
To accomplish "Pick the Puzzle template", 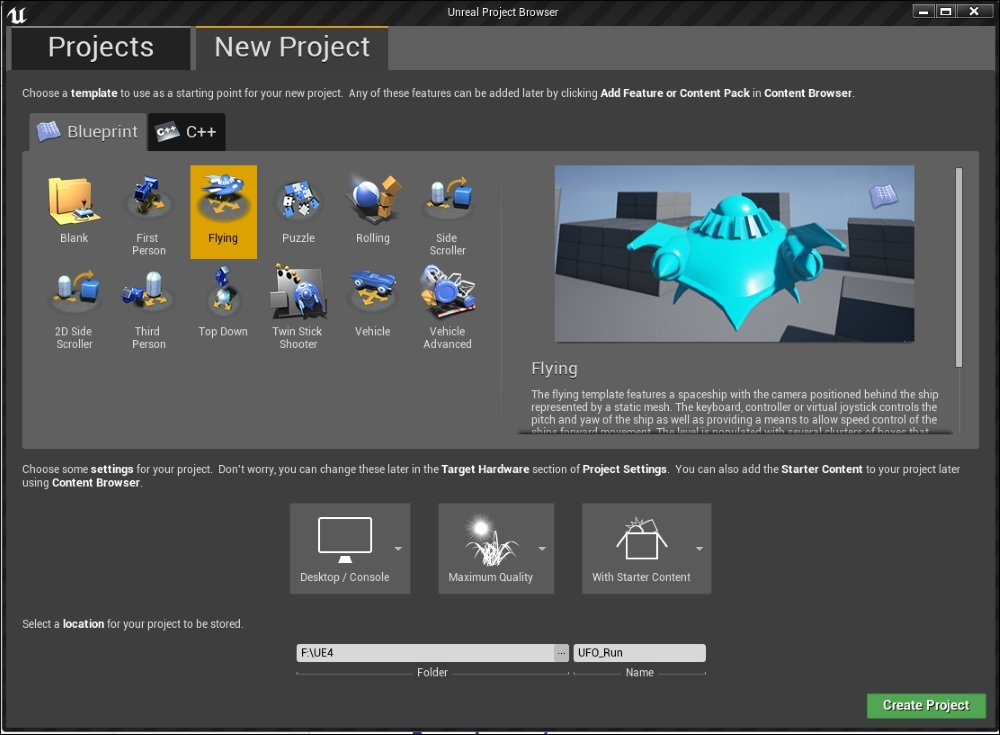I will tap(298, 212).
